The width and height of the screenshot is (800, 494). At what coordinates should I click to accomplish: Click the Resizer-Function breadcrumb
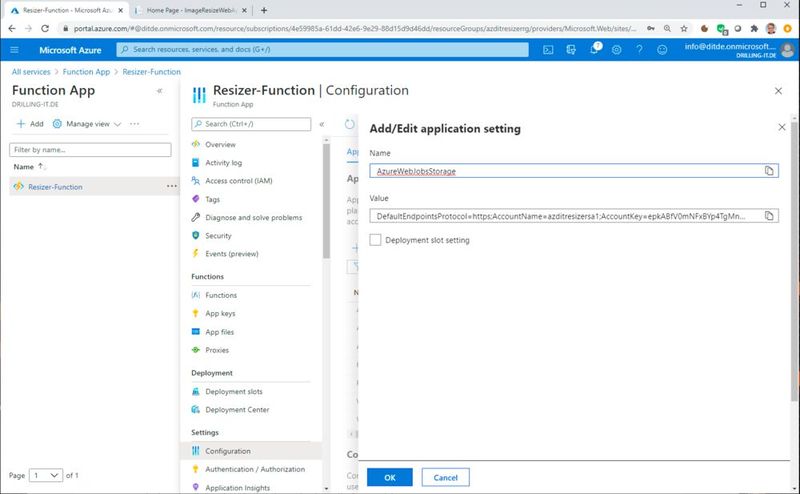point(152,72)
